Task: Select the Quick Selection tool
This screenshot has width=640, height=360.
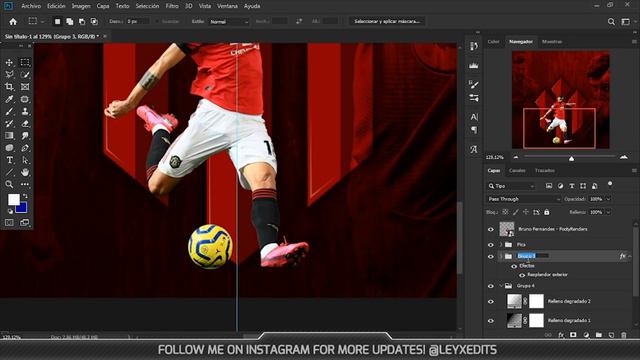Action: (x=25, y=75)
